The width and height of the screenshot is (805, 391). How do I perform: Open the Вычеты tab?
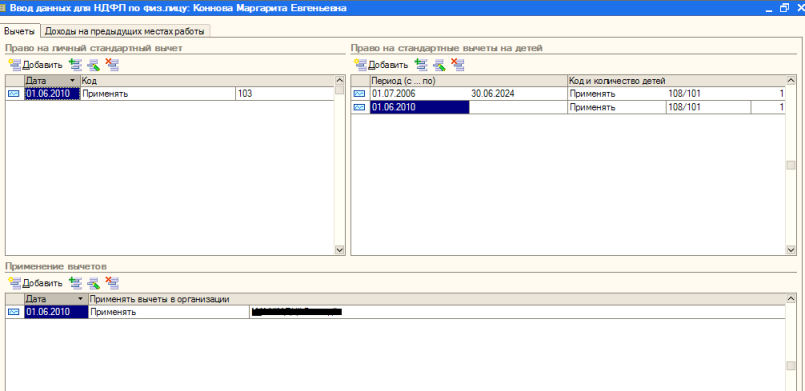pyautogui.click(x=20, y=31)
